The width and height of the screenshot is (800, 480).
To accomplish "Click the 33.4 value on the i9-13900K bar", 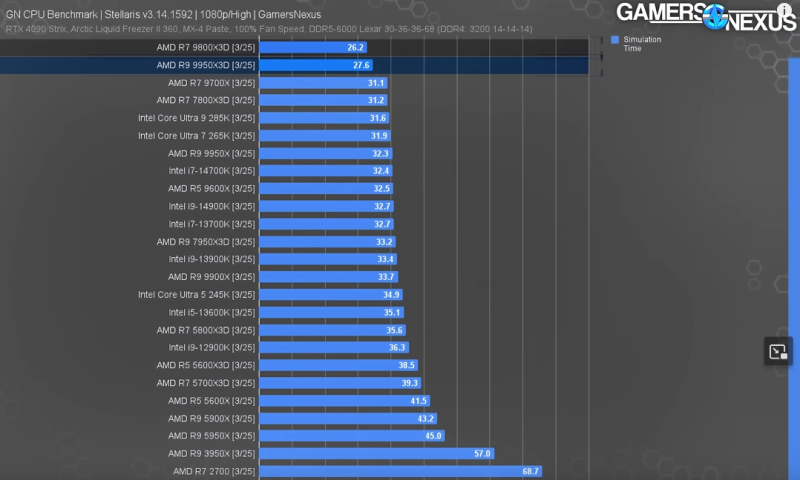I will [x=386, y=259].
